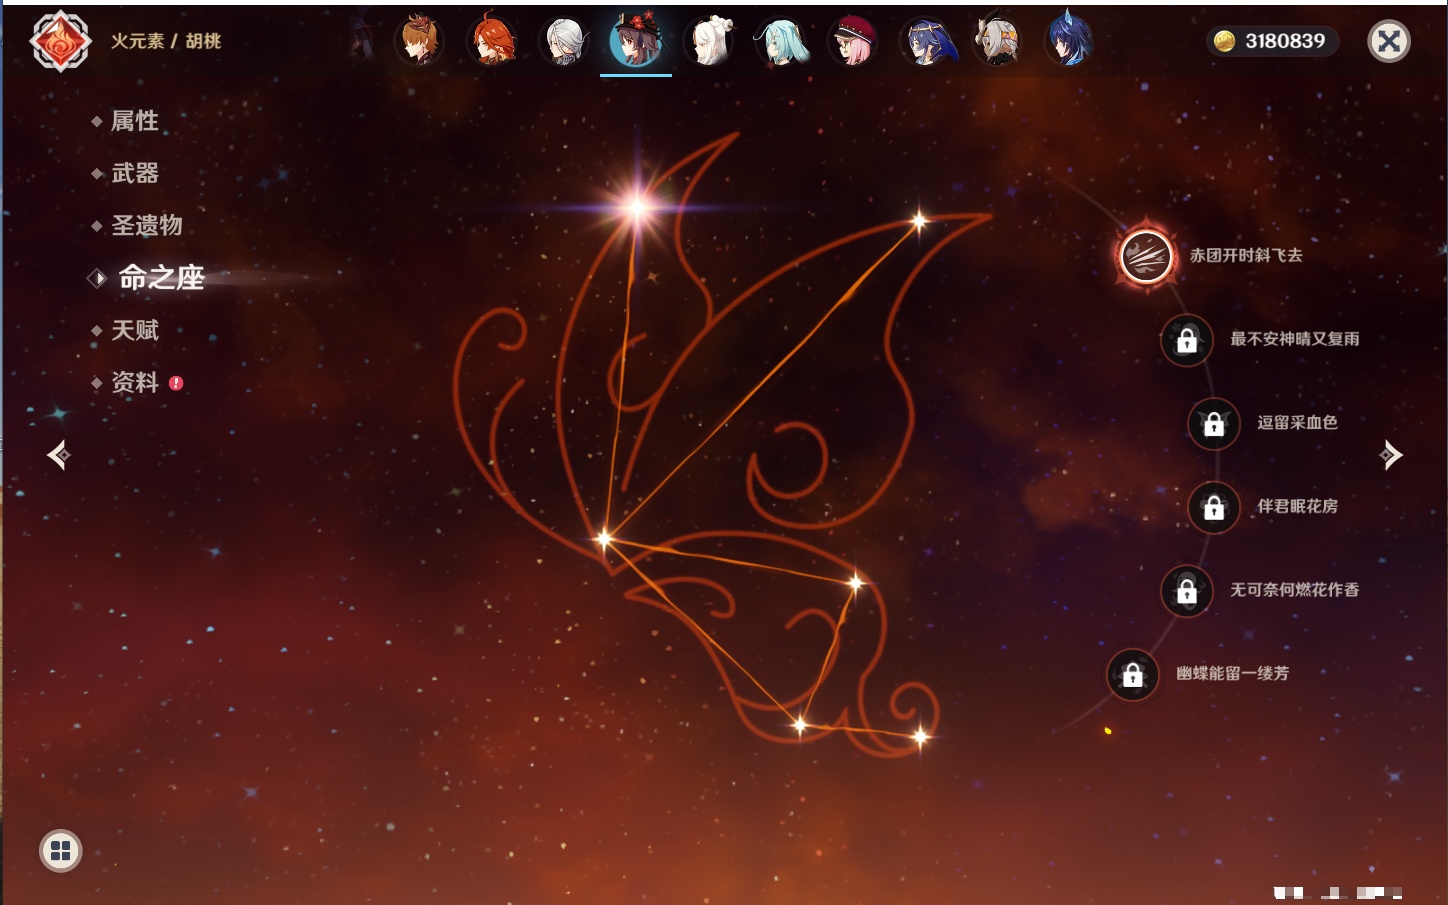This screenshot has width=1448, height=905.
Task: Click locked constellation icon 逗留采血色
Action: [1214, 423]
